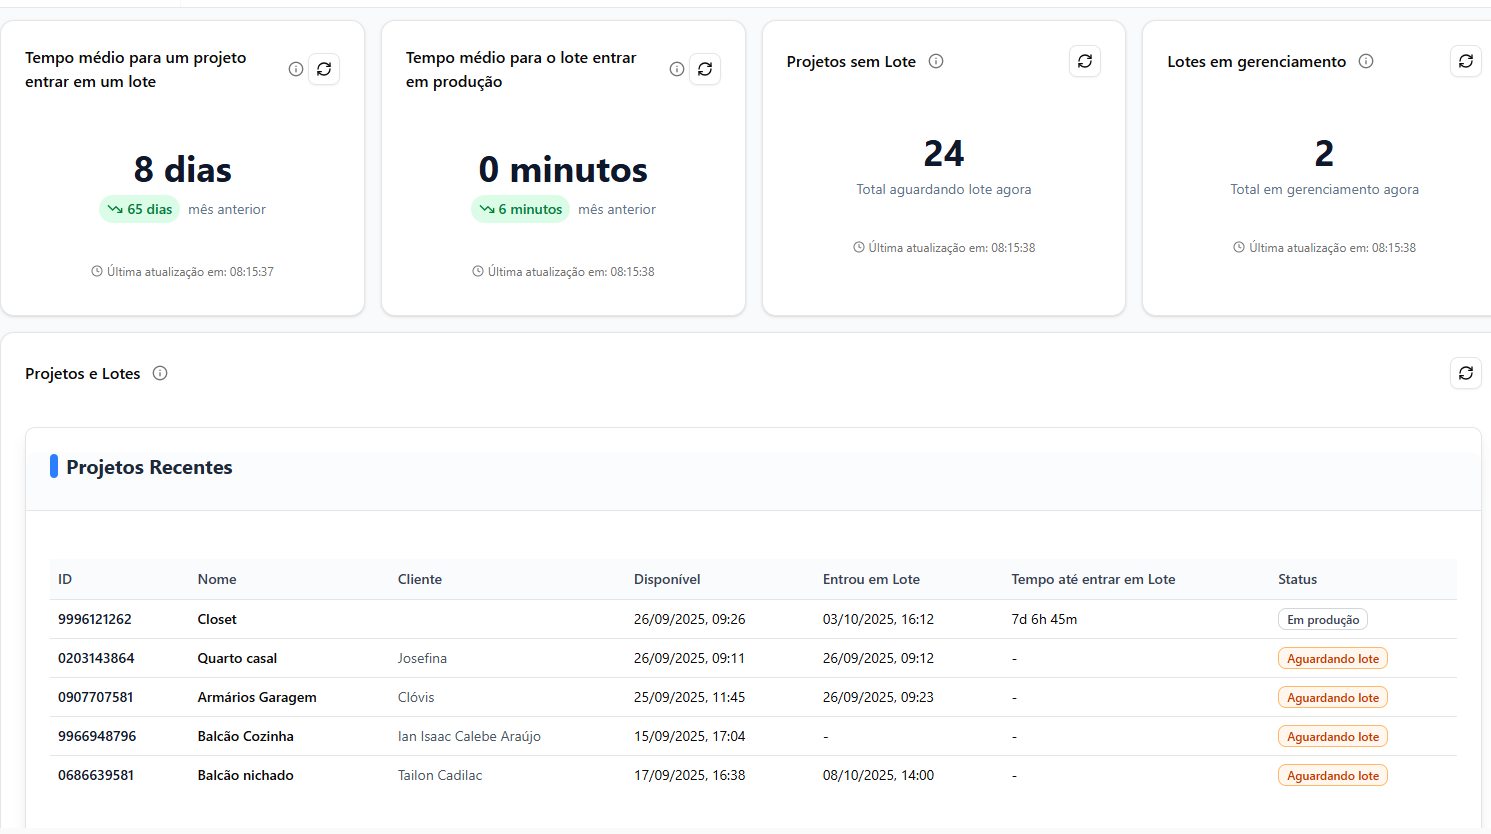Screen dimensions: 1491x834
Task: Open the Armários Garagem project
Action: [x=257, y=698]
